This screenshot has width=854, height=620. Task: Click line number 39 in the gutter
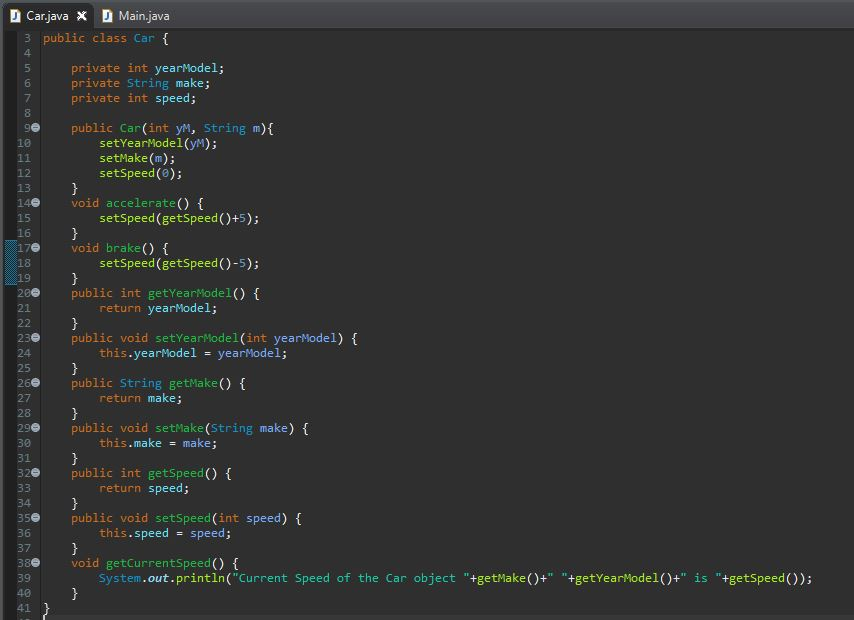pyautogui.click(x=24, y=578)
